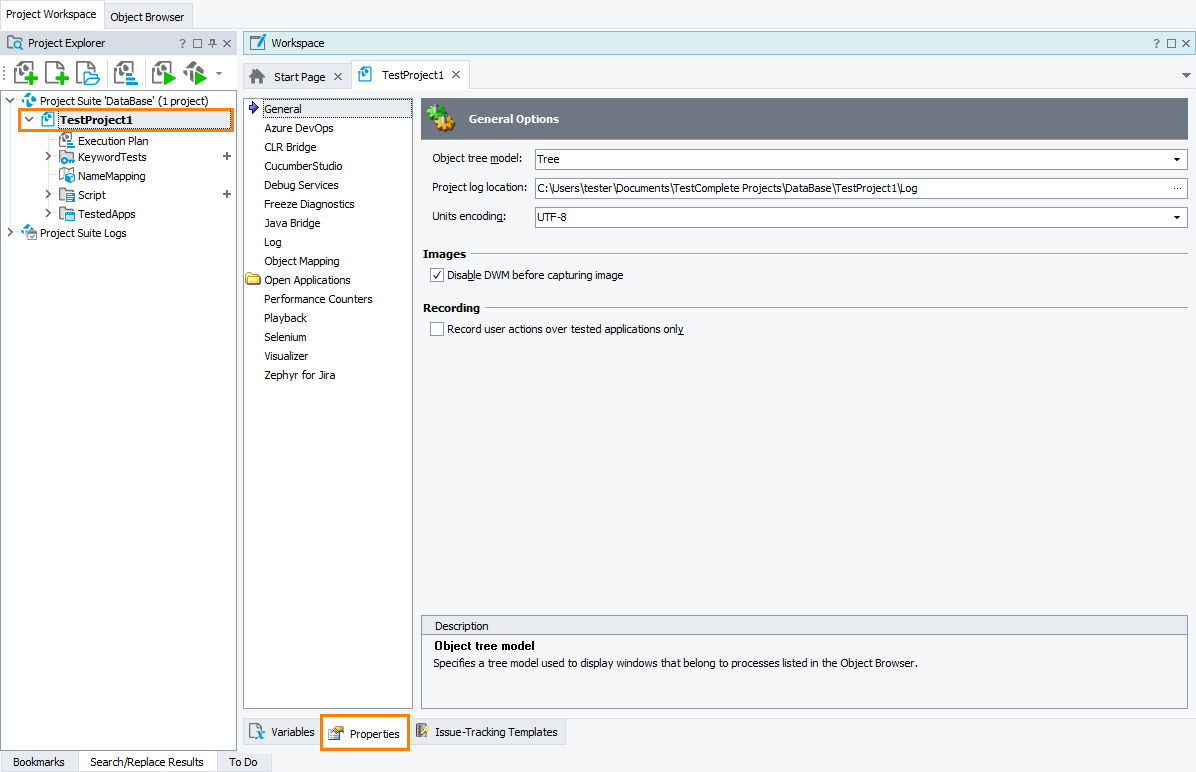Click the Add New Project toolbar icon
Viewport: 1196px width, 772px height.
click(x=25, y=72)
